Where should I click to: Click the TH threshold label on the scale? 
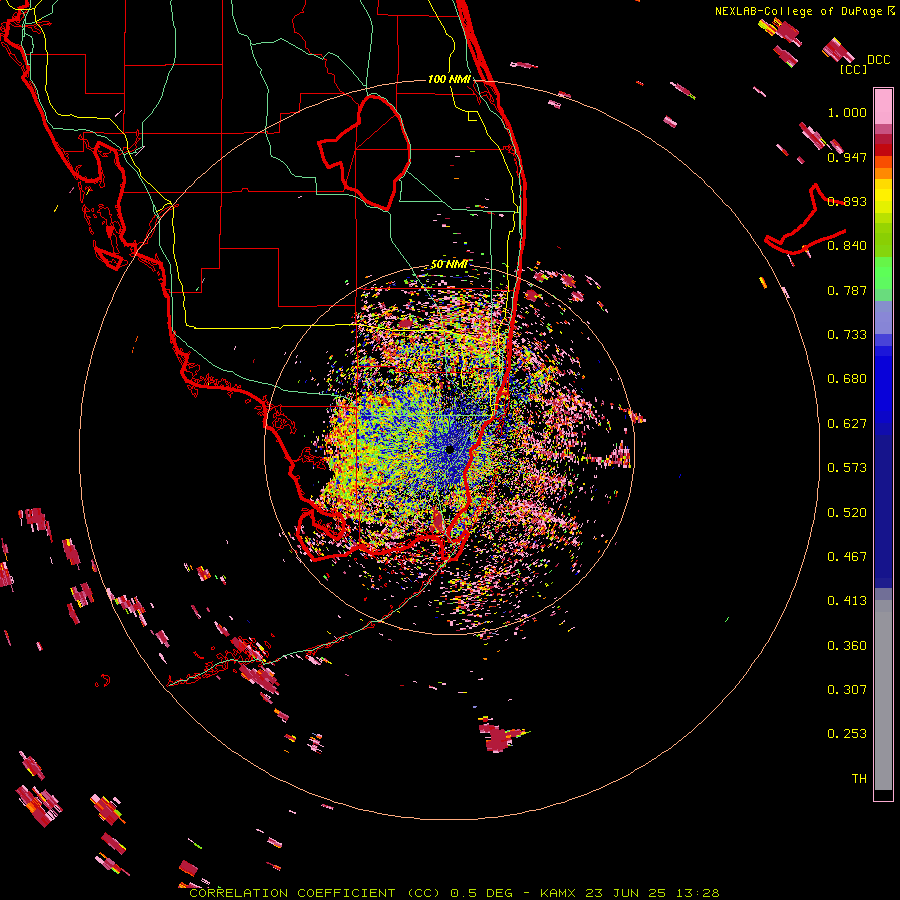point(859,779)
